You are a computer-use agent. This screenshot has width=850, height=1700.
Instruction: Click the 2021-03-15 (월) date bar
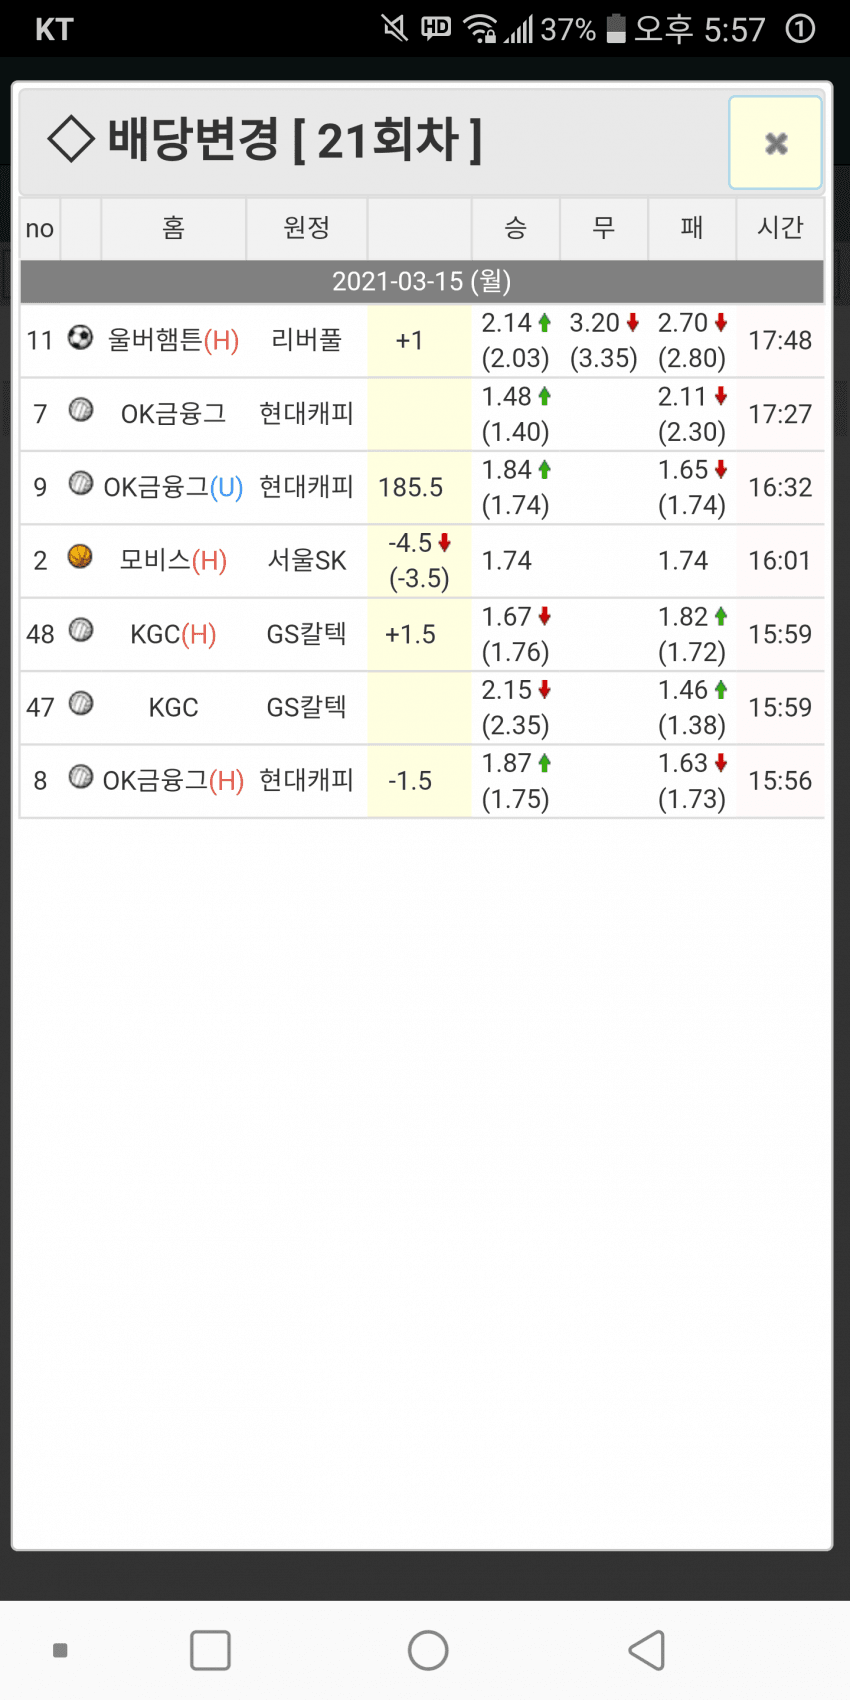click(422, 282)
